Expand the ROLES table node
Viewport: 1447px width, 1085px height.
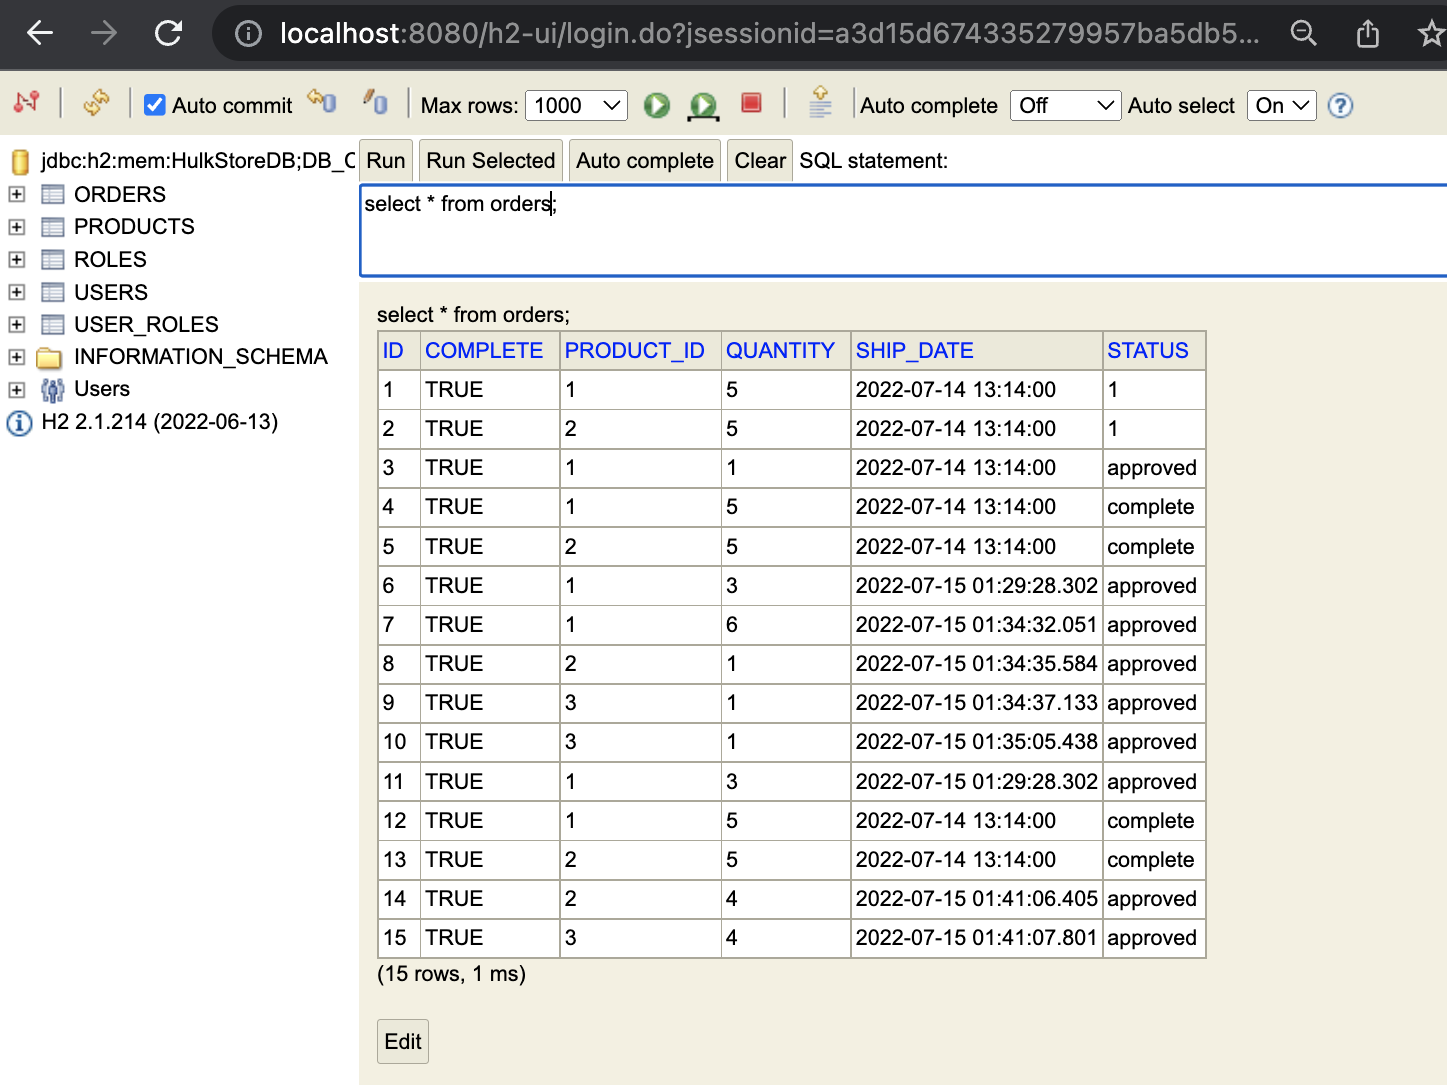17,260
